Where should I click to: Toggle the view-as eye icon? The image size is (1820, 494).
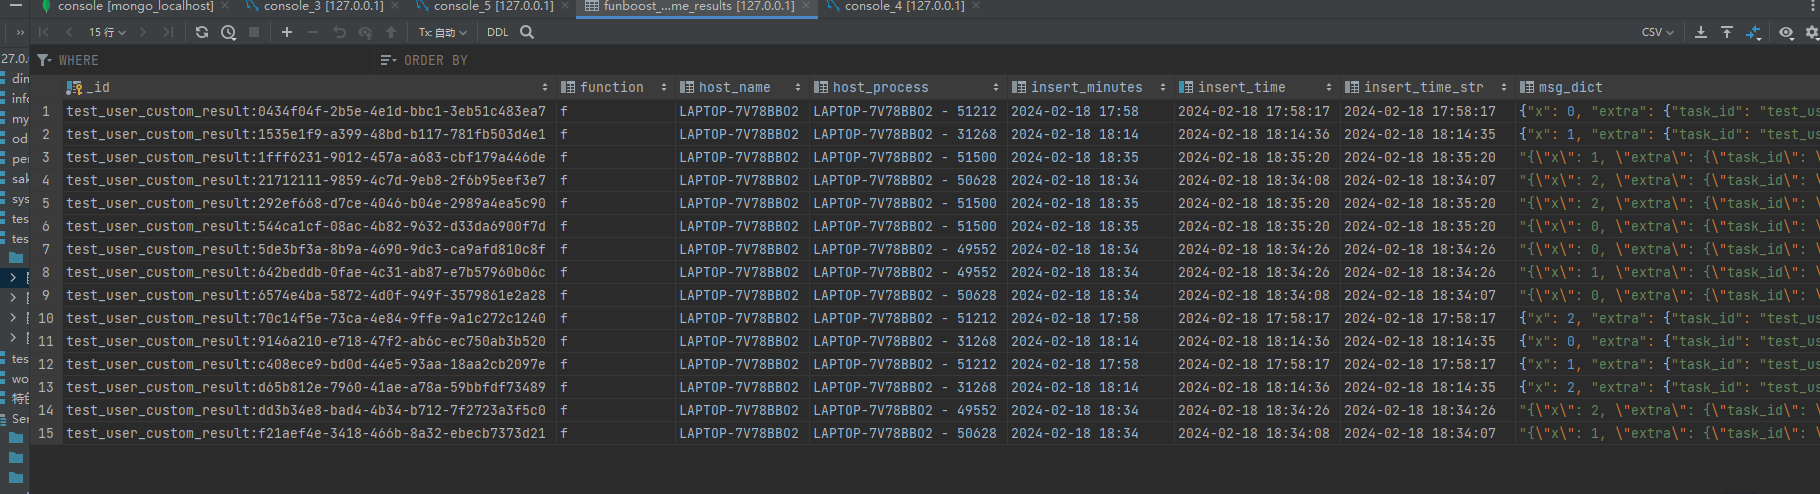pos(1786,32)
